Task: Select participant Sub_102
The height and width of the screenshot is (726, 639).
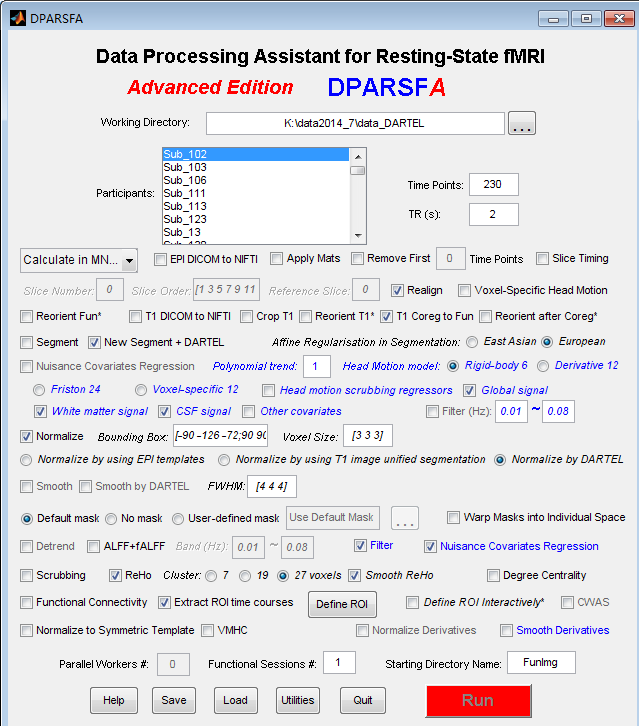Action: point(256,154)
